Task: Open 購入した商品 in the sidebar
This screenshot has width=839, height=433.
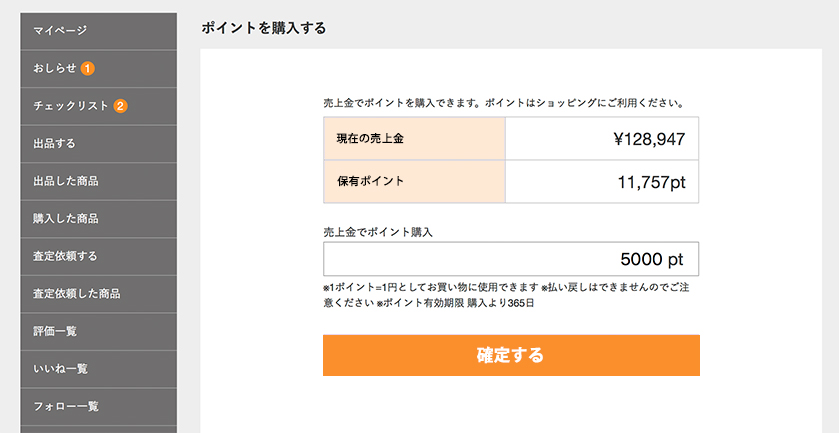Action: 65,218
